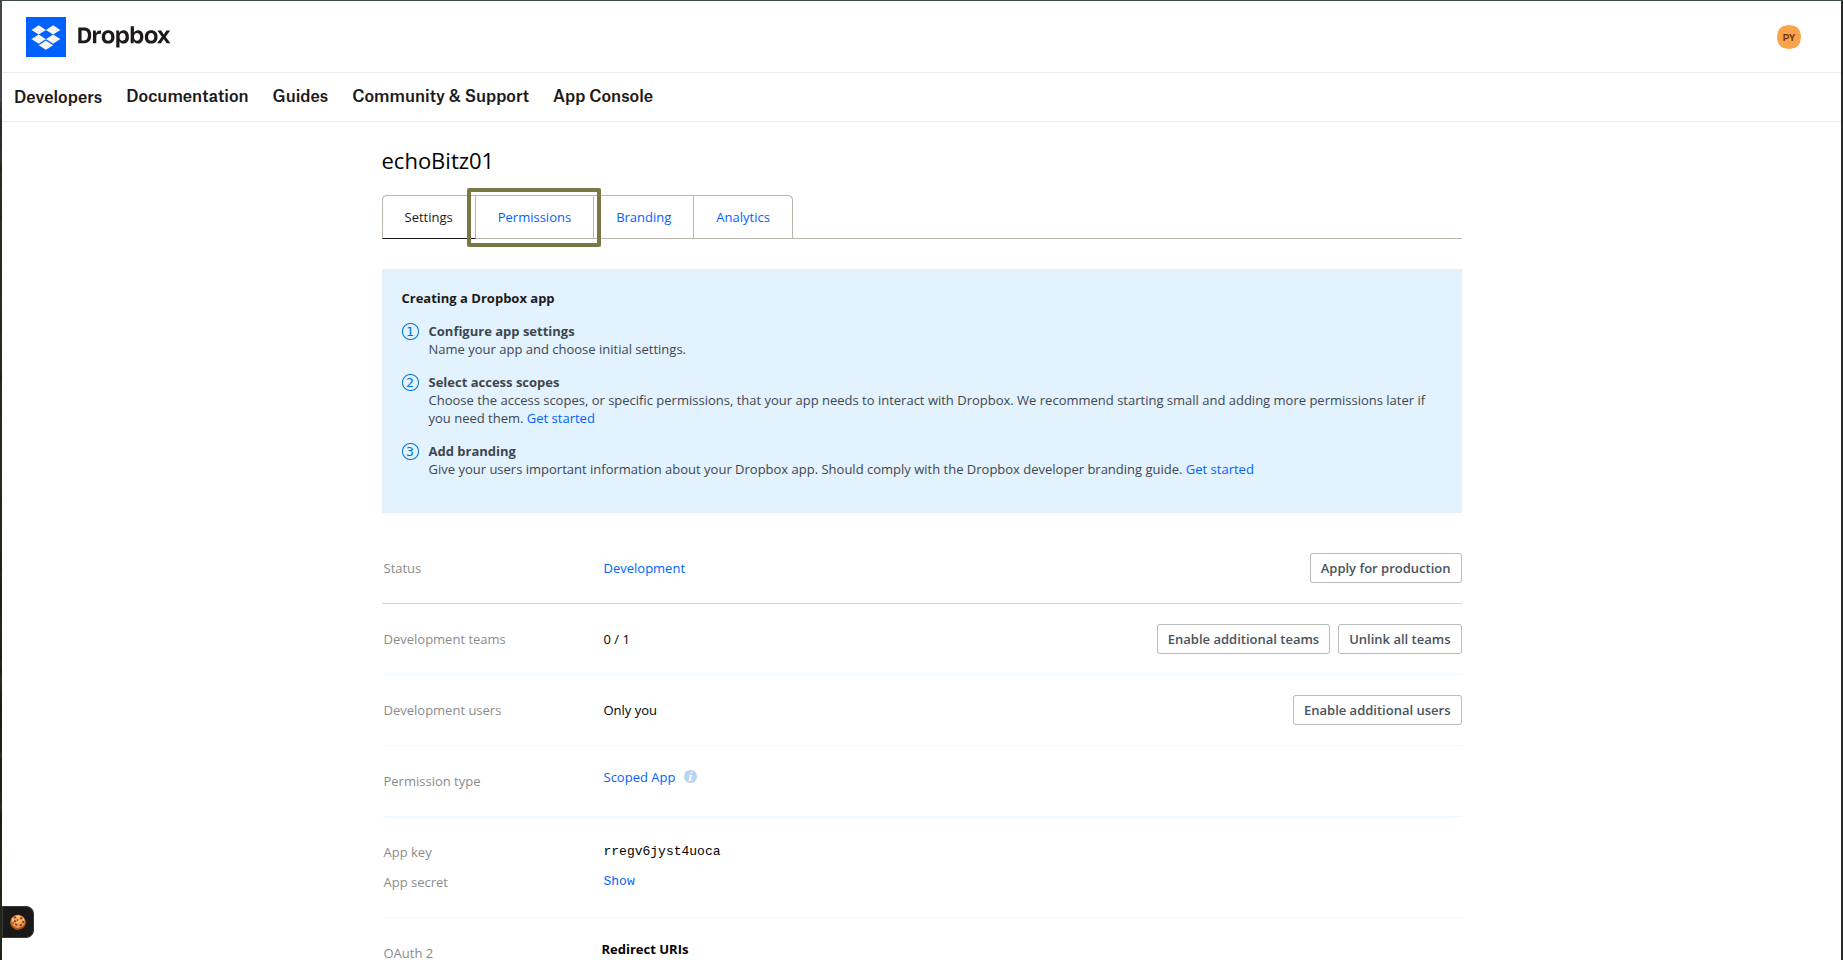Click the echoBitz01 app title
The width and height of the screenshot is (1843, 960).
(437, 161)
